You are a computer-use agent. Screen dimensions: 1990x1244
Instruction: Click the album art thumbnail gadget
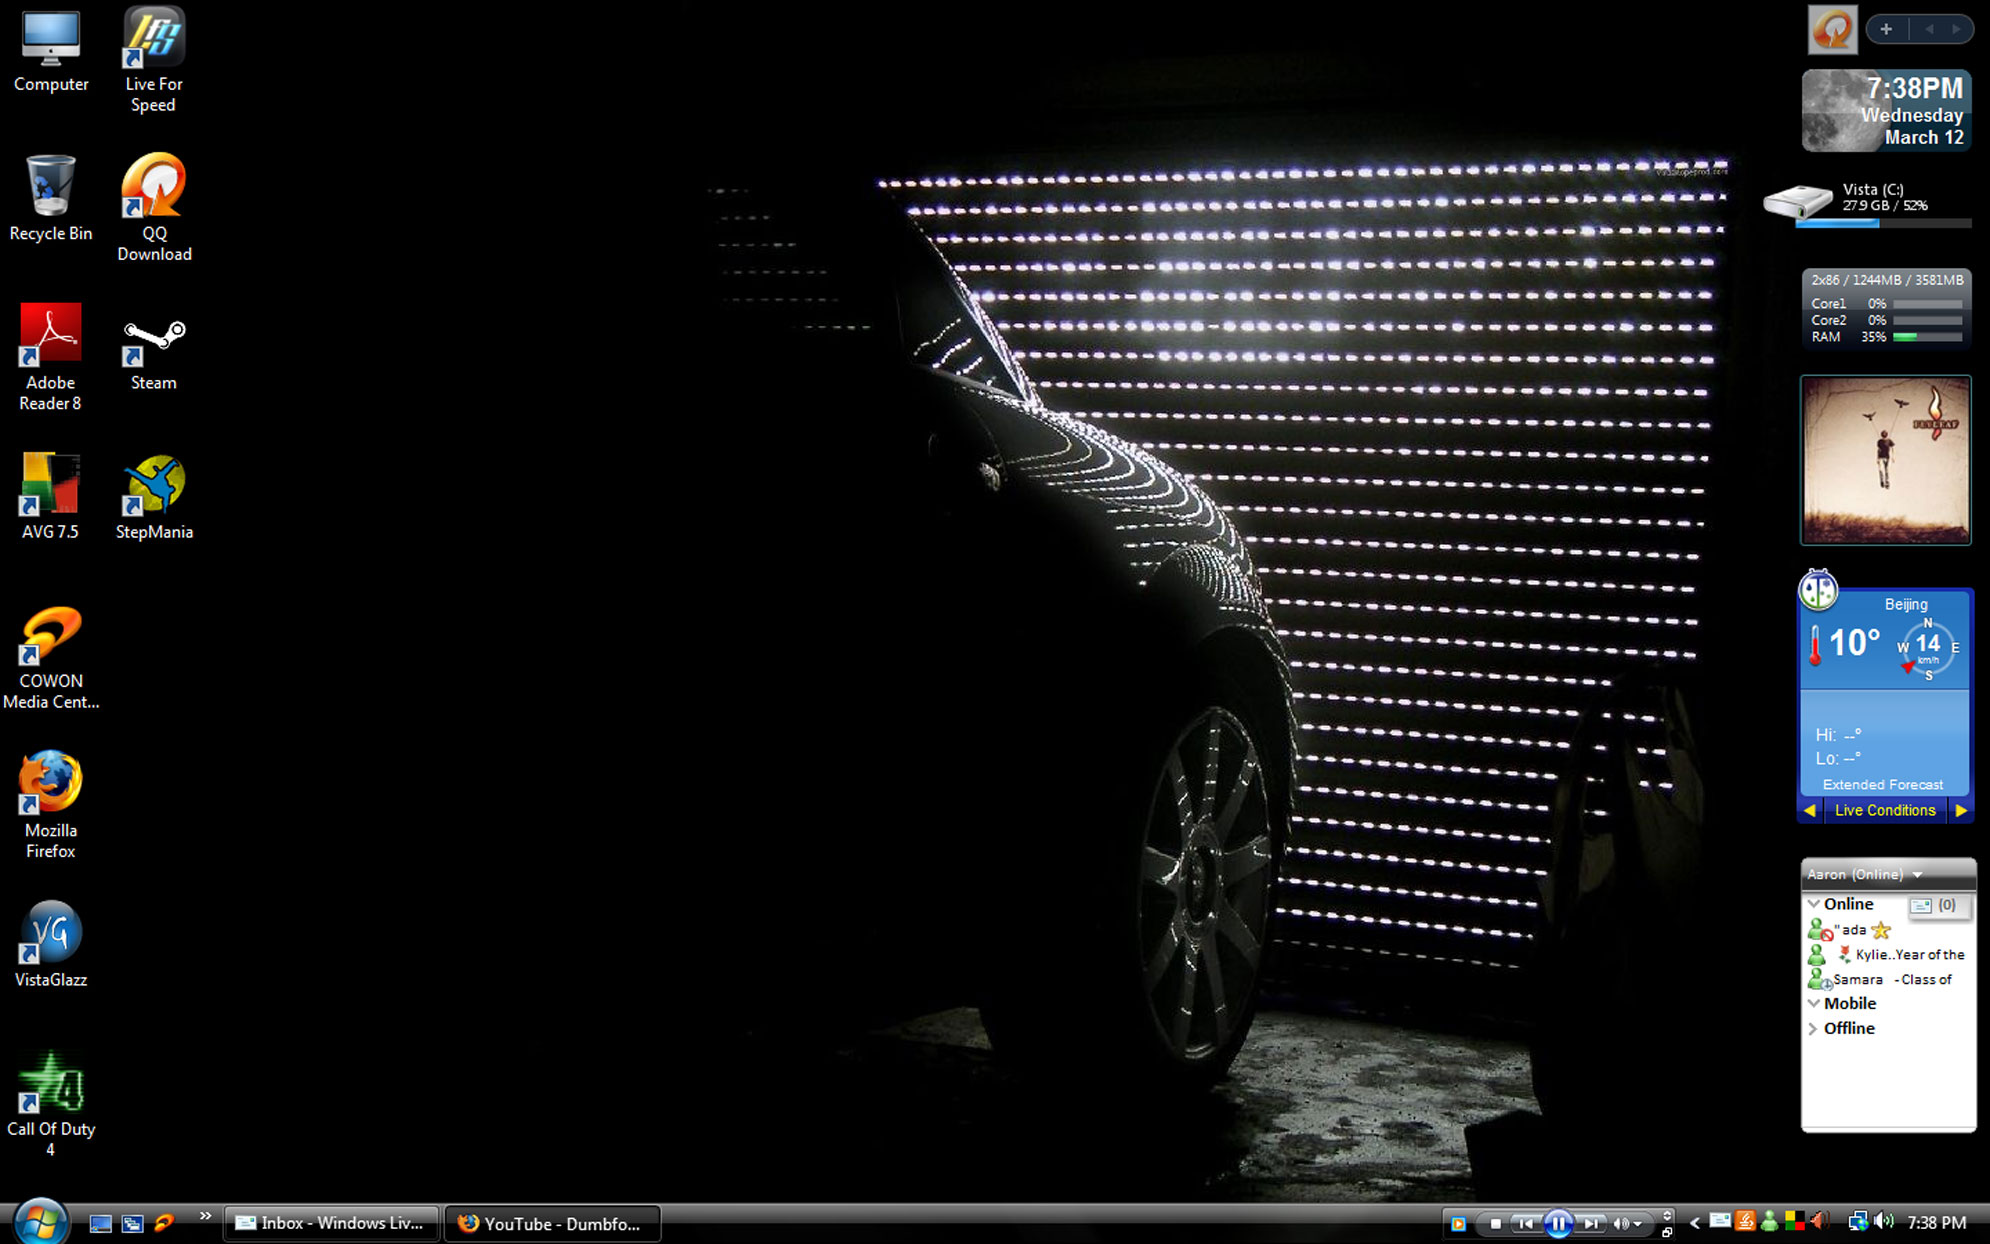coord(1885,460)
